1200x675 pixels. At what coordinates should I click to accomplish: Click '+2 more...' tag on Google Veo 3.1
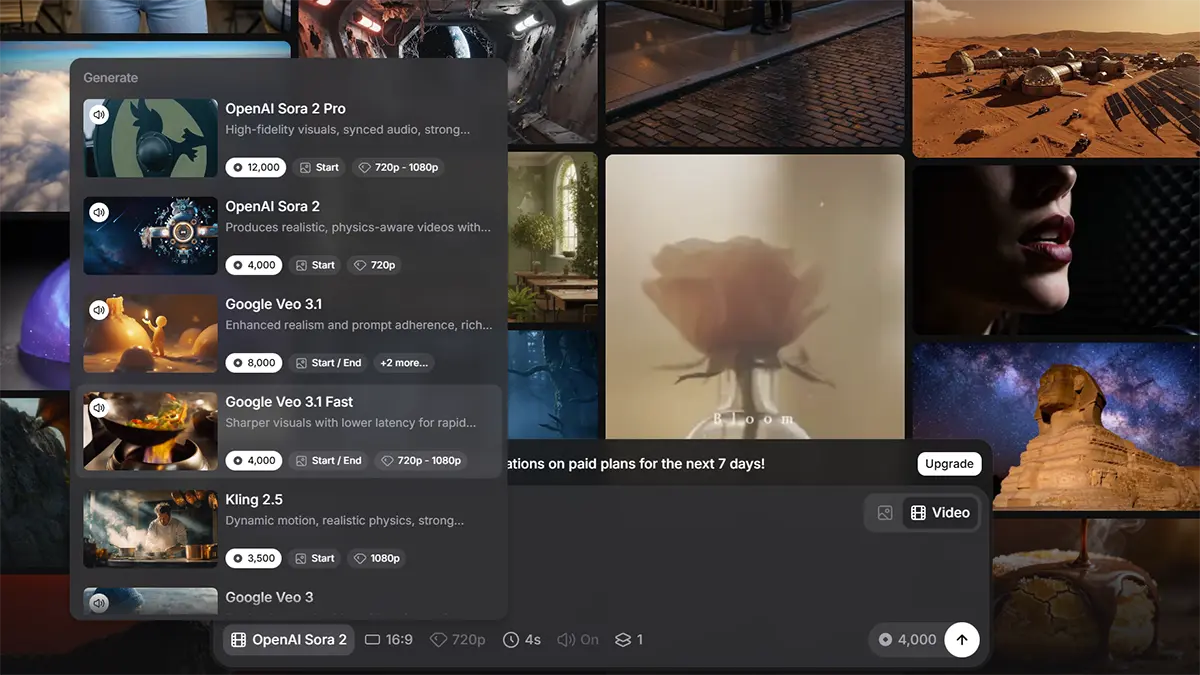pos(404,363)
